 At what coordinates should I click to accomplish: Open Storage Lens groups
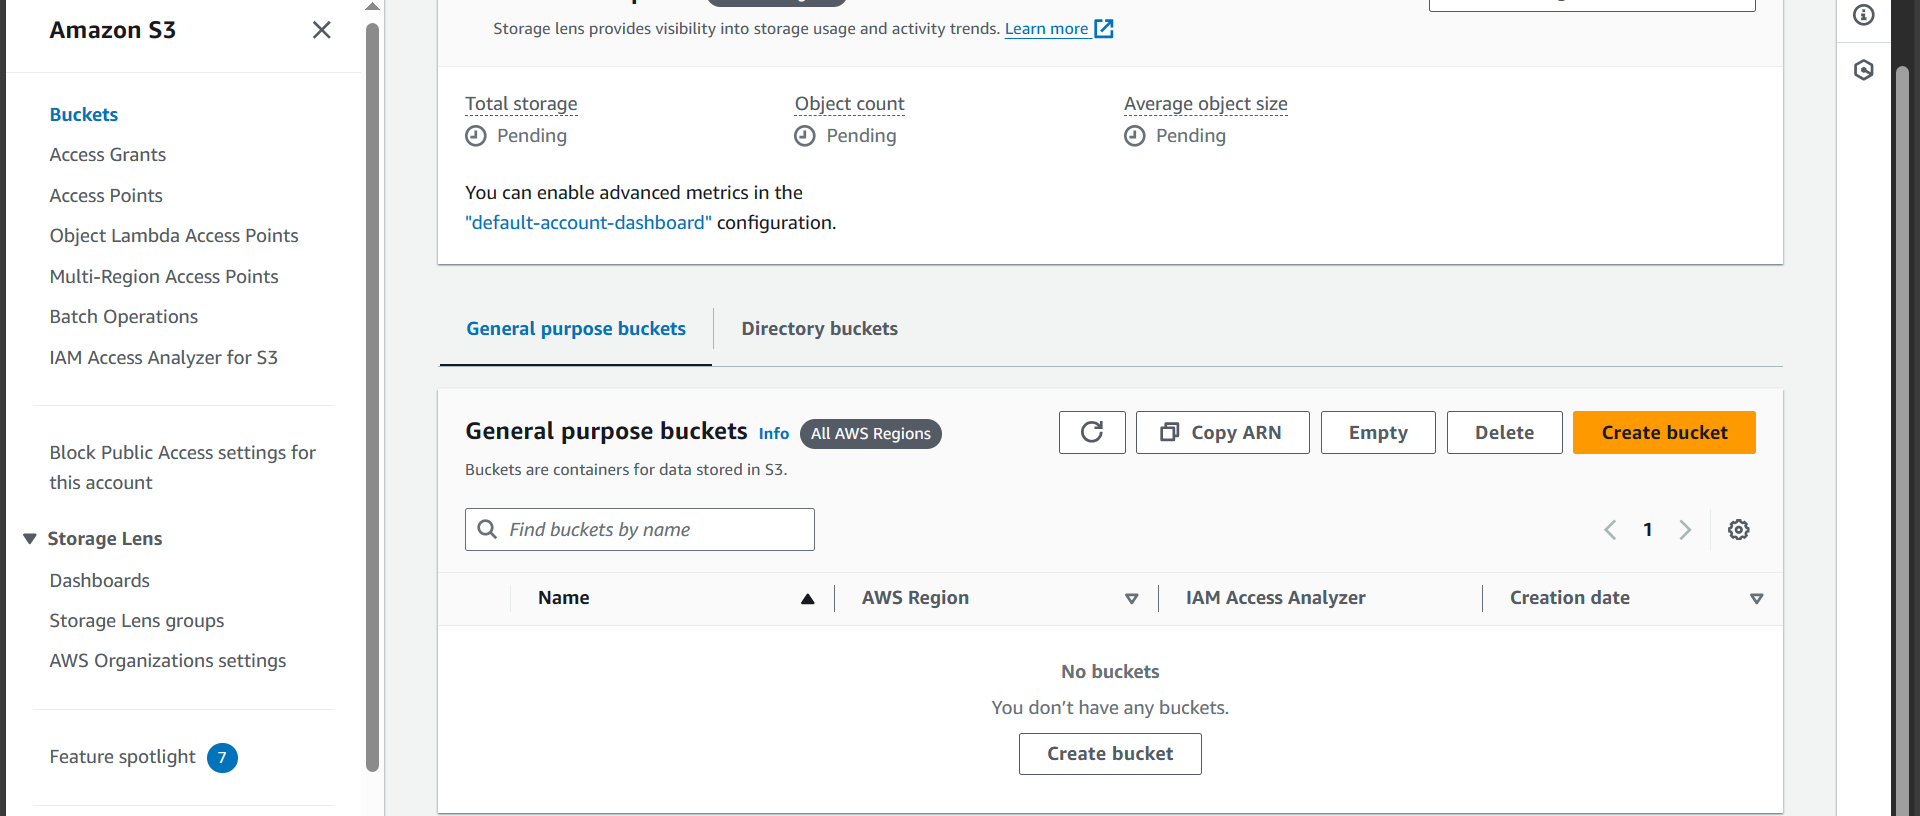(x=137, y=621)
